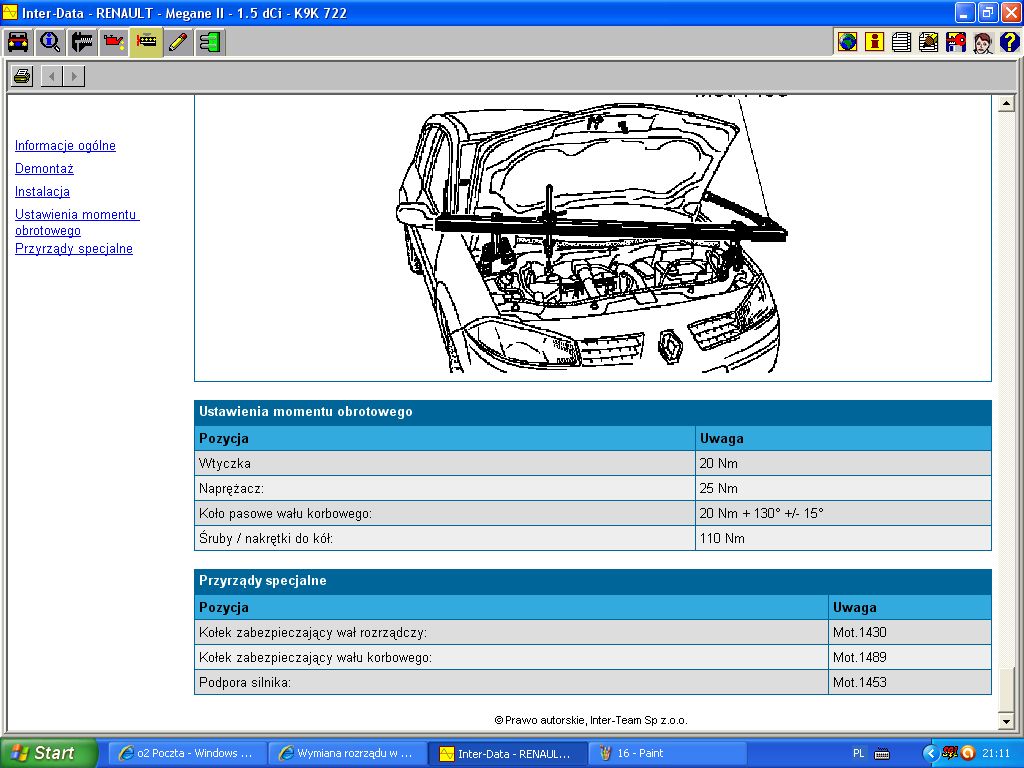Image resolution: width=1024 pixels, height=768 pixels.
Task: Open the green connector plug icon
Action: (x=210, y=42)
